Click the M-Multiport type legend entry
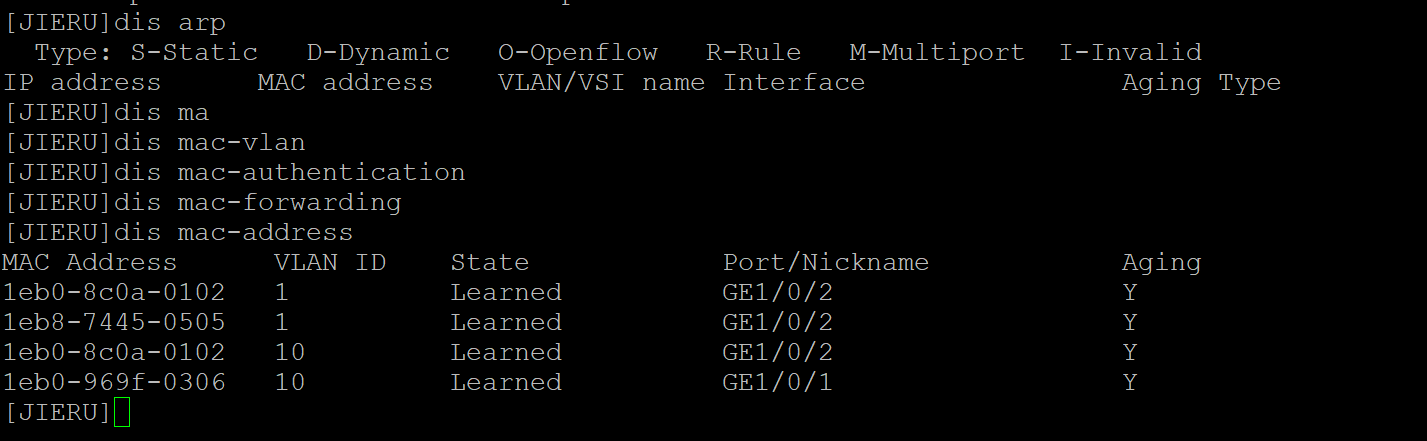The width and height of the screenshot is (1427, 441). 936,52
